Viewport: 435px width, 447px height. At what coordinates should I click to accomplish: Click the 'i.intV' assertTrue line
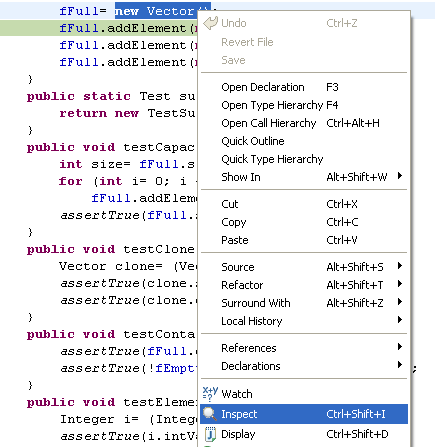coord(128,436)
